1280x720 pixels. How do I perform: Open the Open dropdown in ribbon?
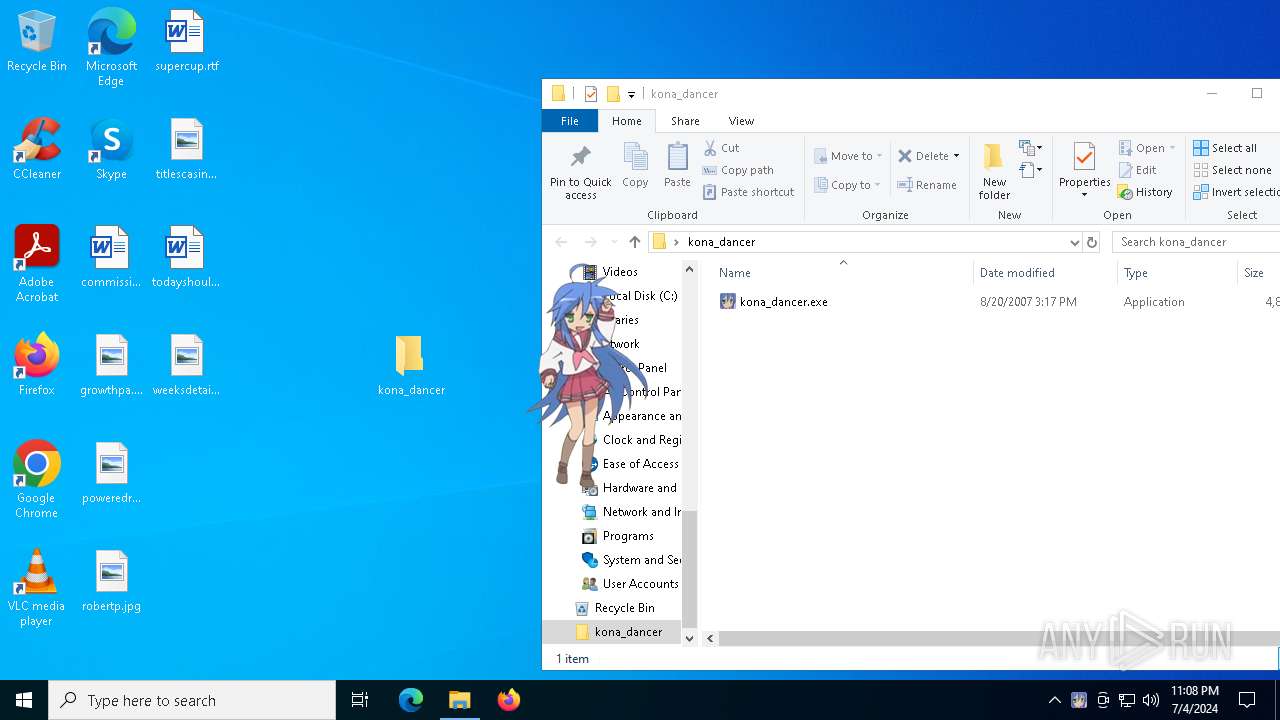coord(1147,148)
